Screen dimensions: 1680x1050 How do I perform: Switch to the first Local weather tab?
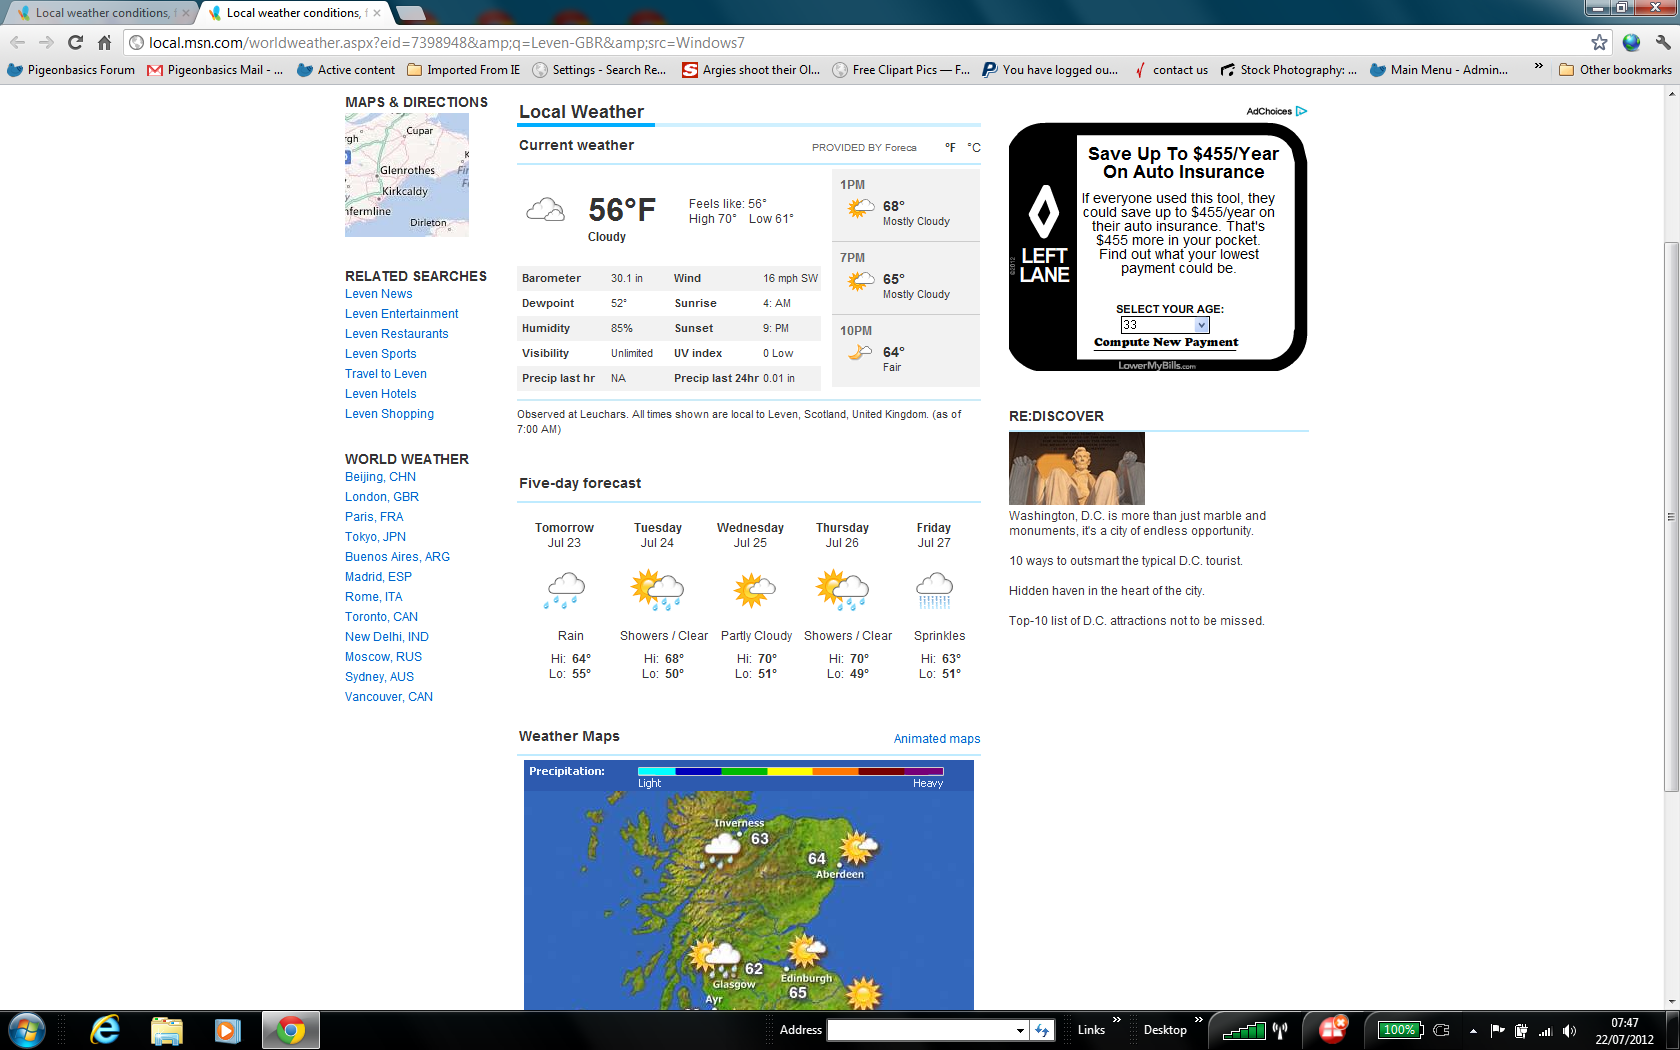coord(100,13)
